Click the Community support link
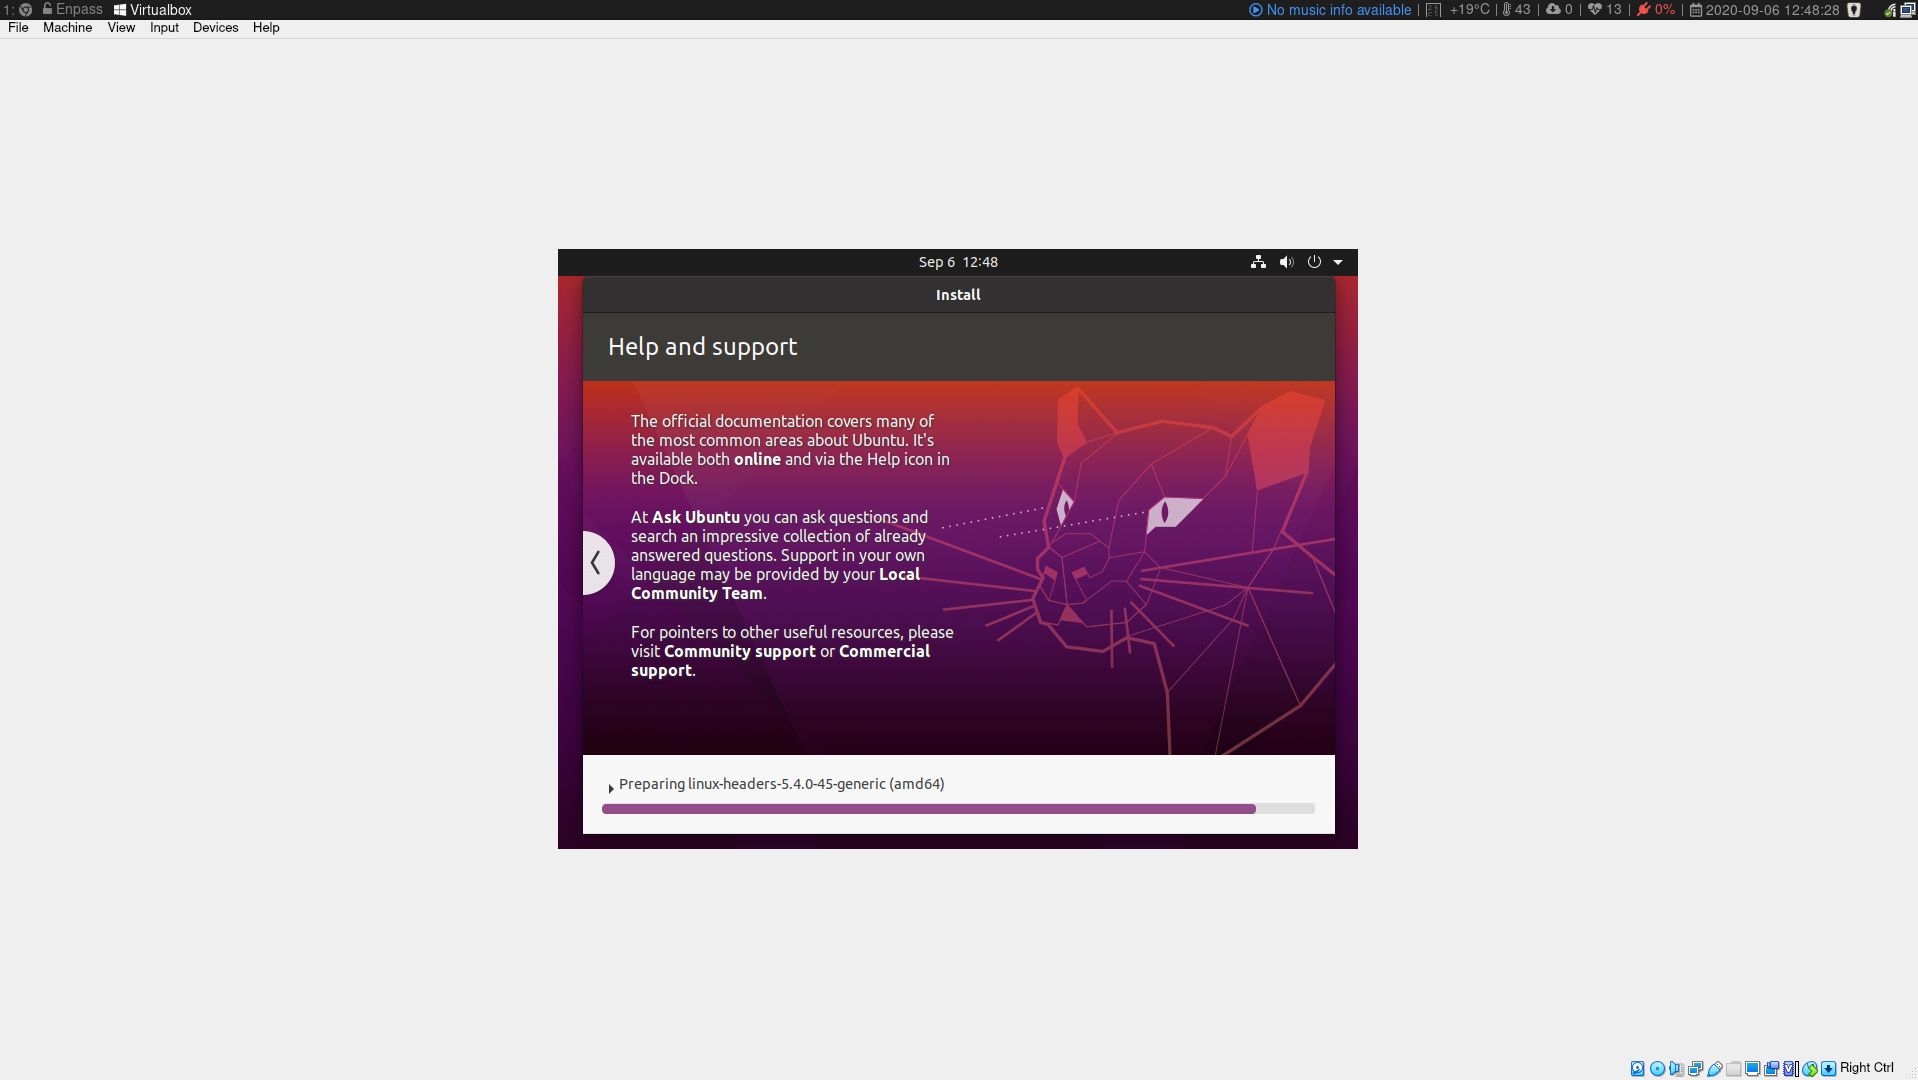1918x1080 pixels. tap(739, 651)
